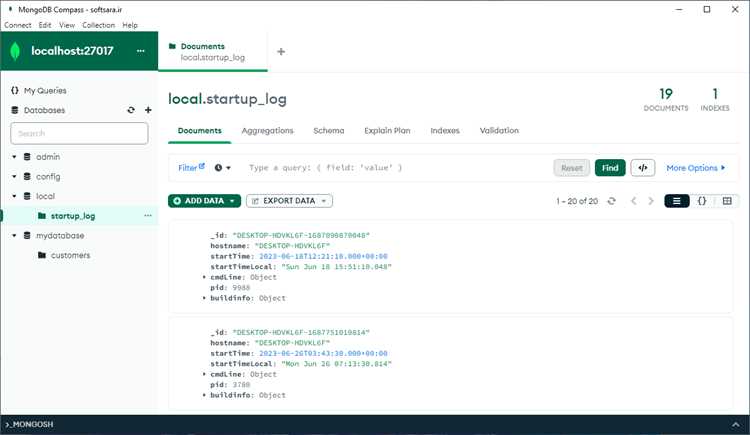This screenshot has width=750, height=435.
Task: Click the 1 INDEXES count
Action: (715, 99)
